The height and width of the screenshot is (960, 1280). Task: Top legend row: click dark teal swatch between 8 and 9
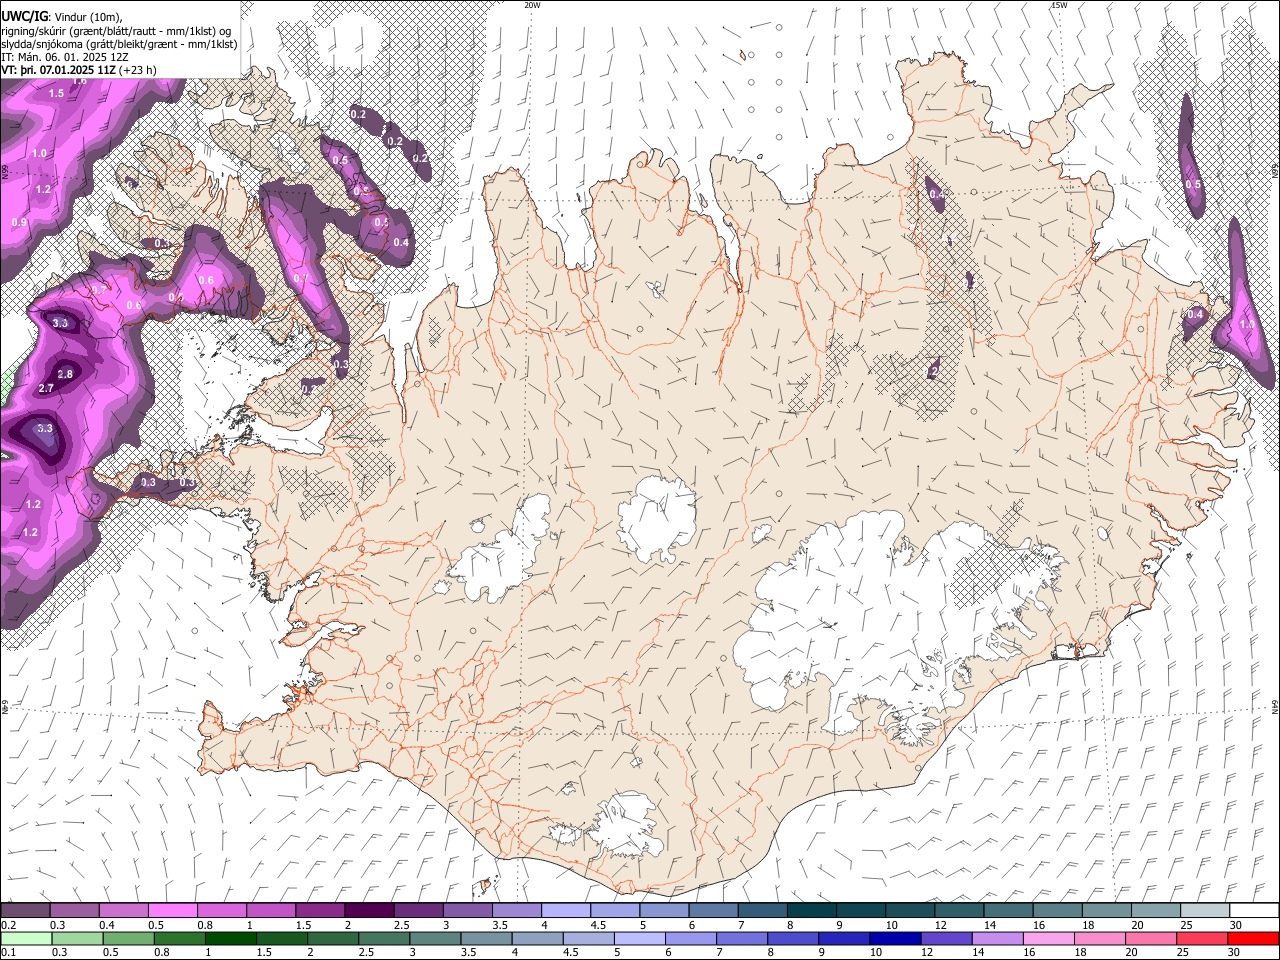pos(812,910)
